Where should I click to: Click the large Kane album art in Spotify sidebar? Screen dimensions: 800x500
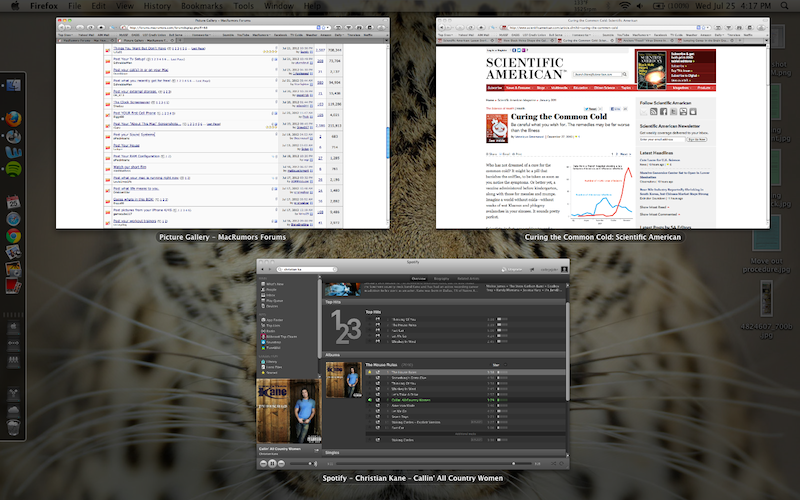click(x=289, y=411)
